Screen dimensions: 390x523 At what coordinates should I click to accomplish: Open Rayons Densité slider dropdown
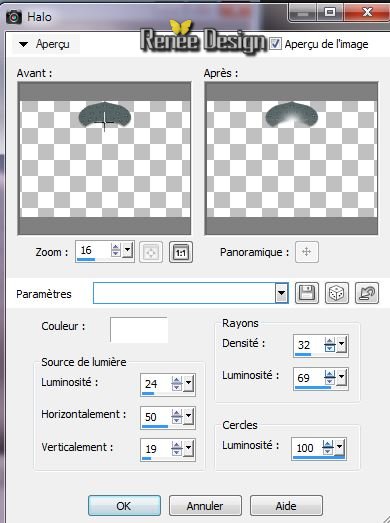tap(341, 344)
